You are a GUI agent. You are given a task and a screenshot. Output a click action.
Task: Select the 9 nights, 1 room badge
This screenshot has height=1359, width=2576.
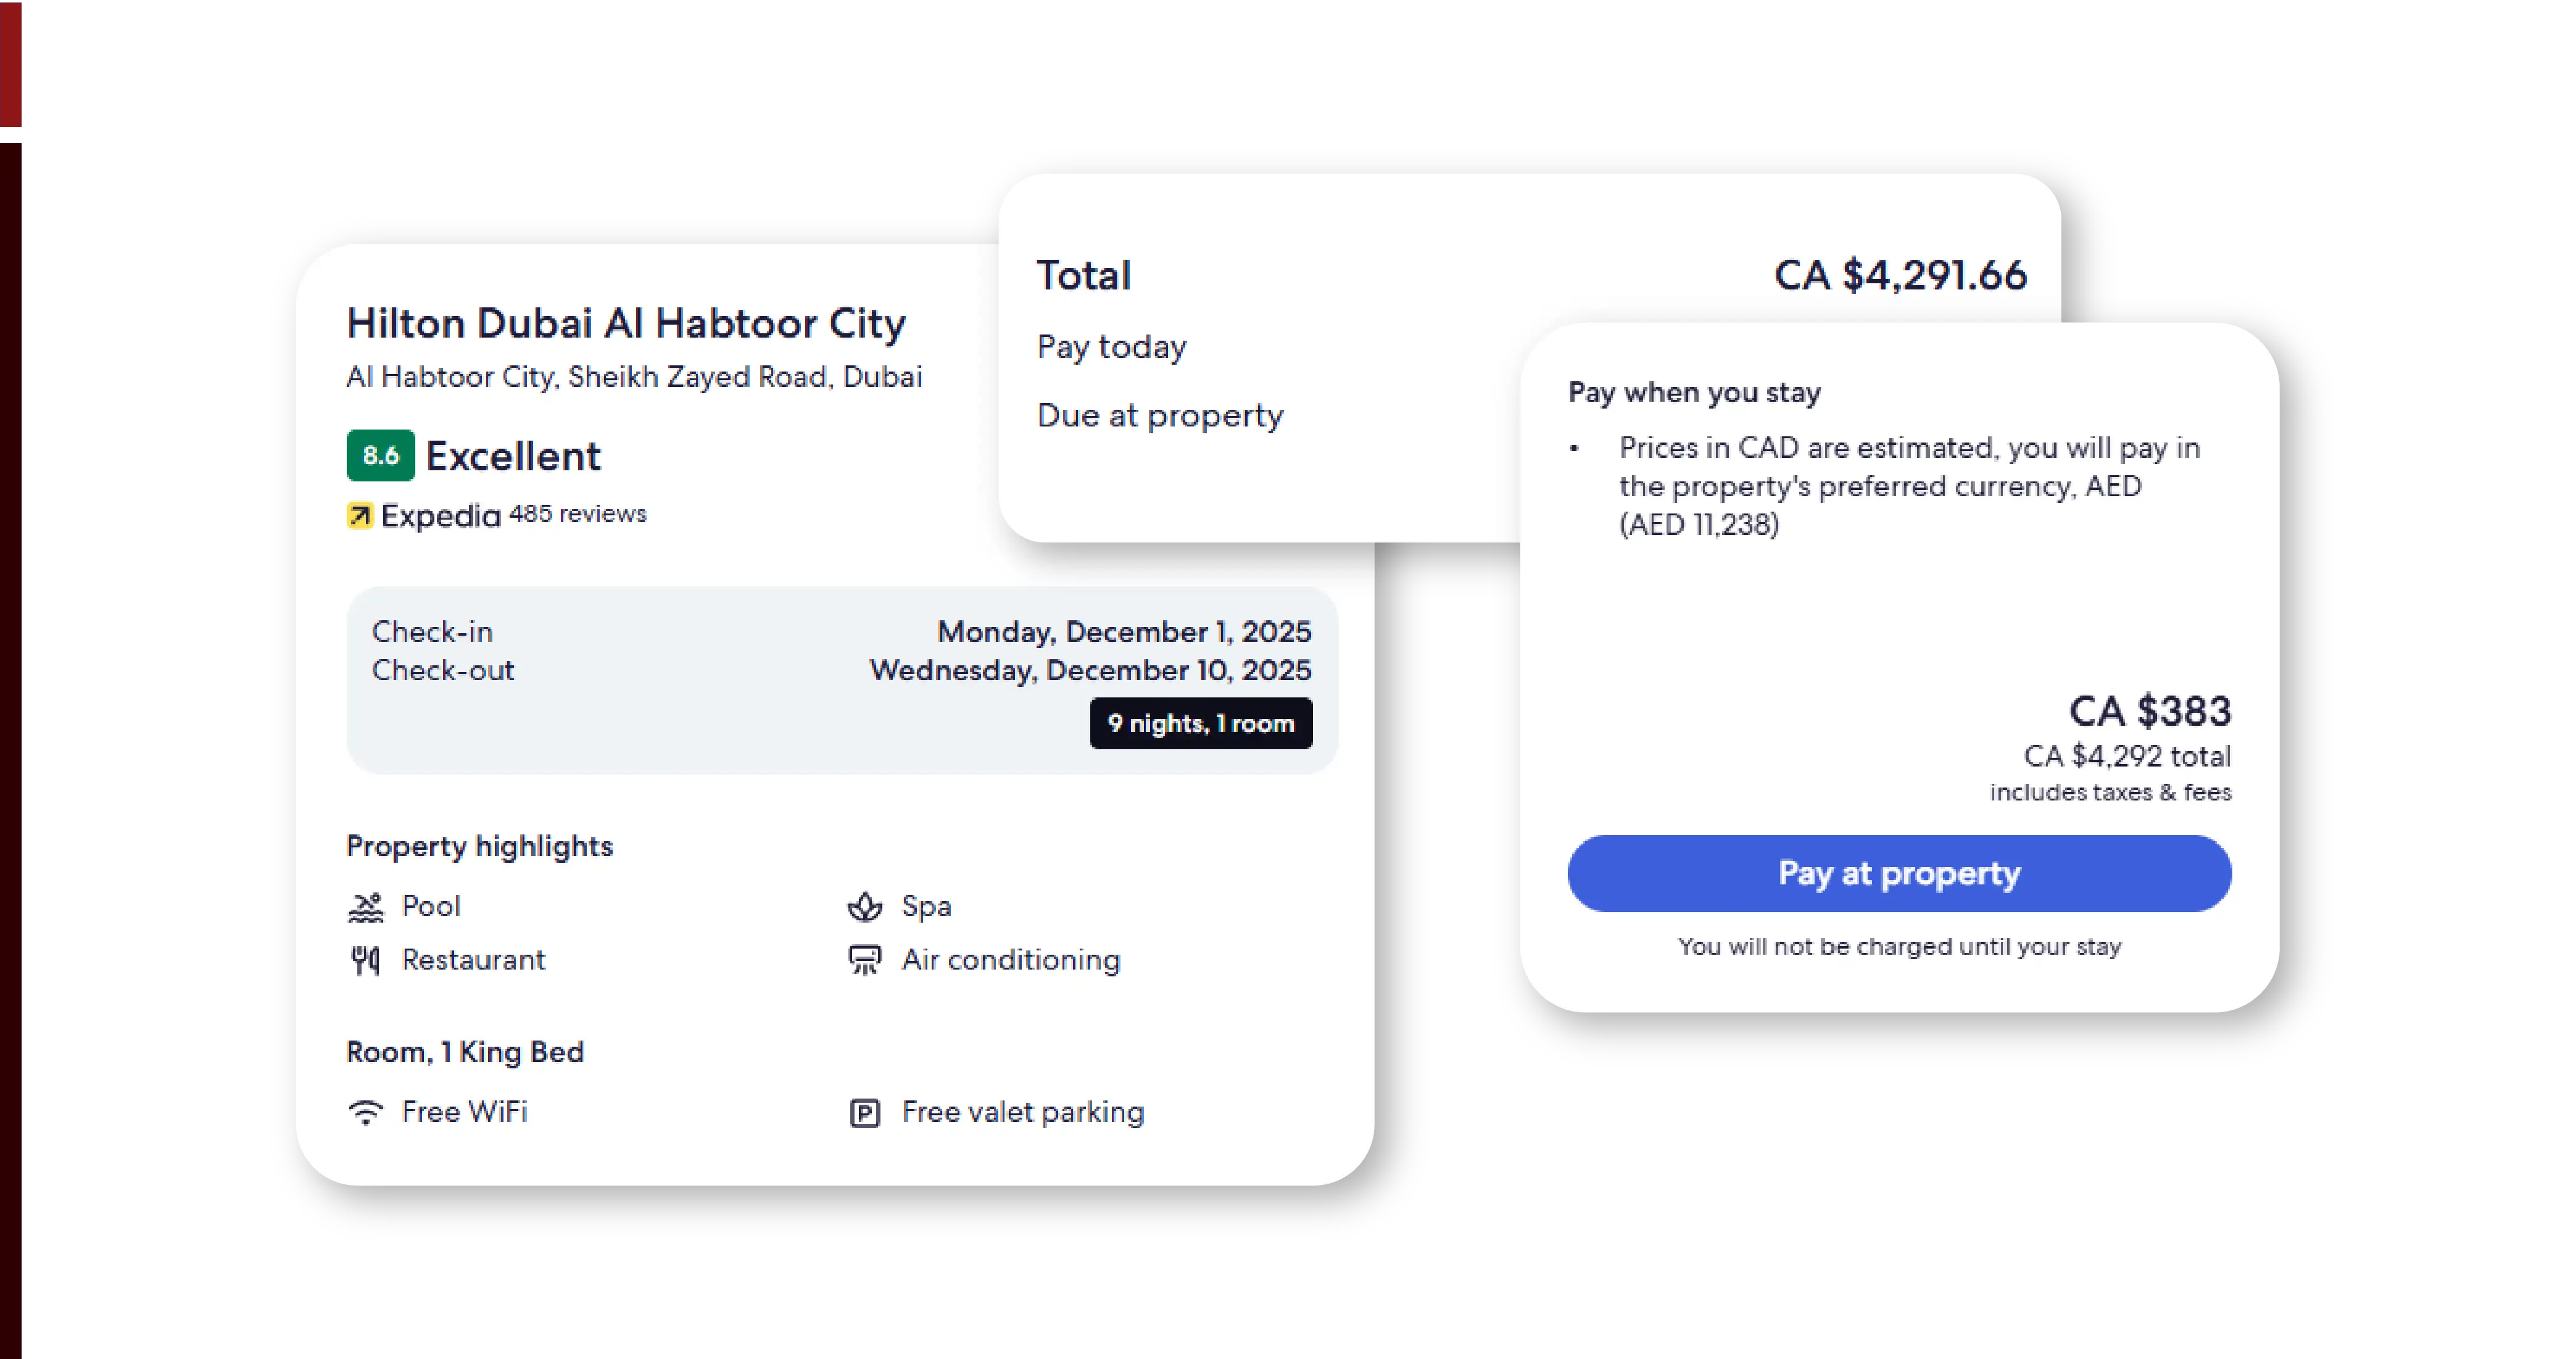[1200, 723]
